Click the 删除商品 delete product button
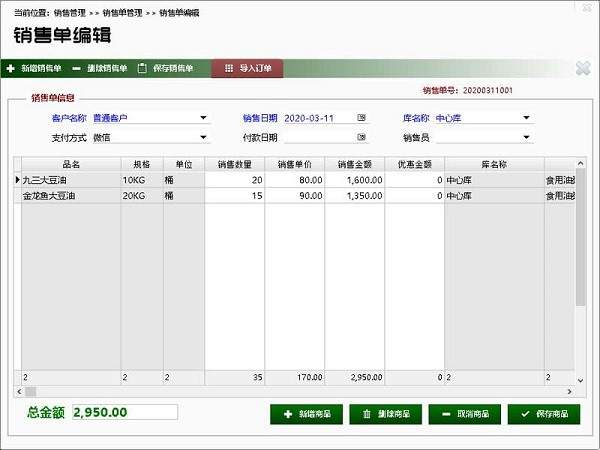600x450 pixels. pyautogui.click(x=386, y=414)
